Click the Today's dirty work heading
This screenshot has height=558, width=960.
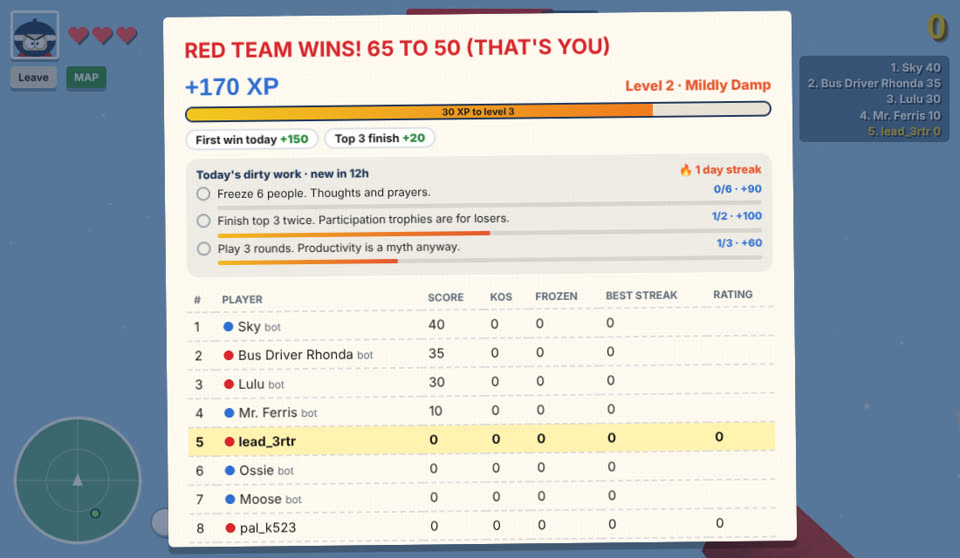coord(282,174)
